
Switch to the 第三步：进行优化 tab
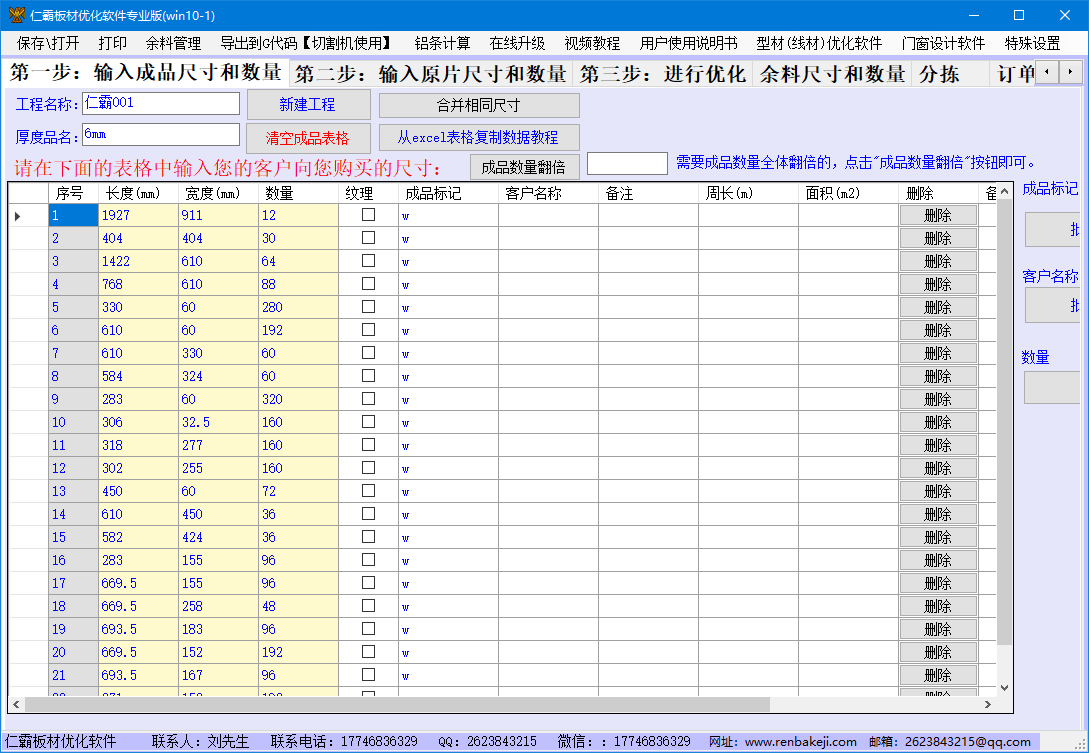pyautogui.click(x=662, y=74)
